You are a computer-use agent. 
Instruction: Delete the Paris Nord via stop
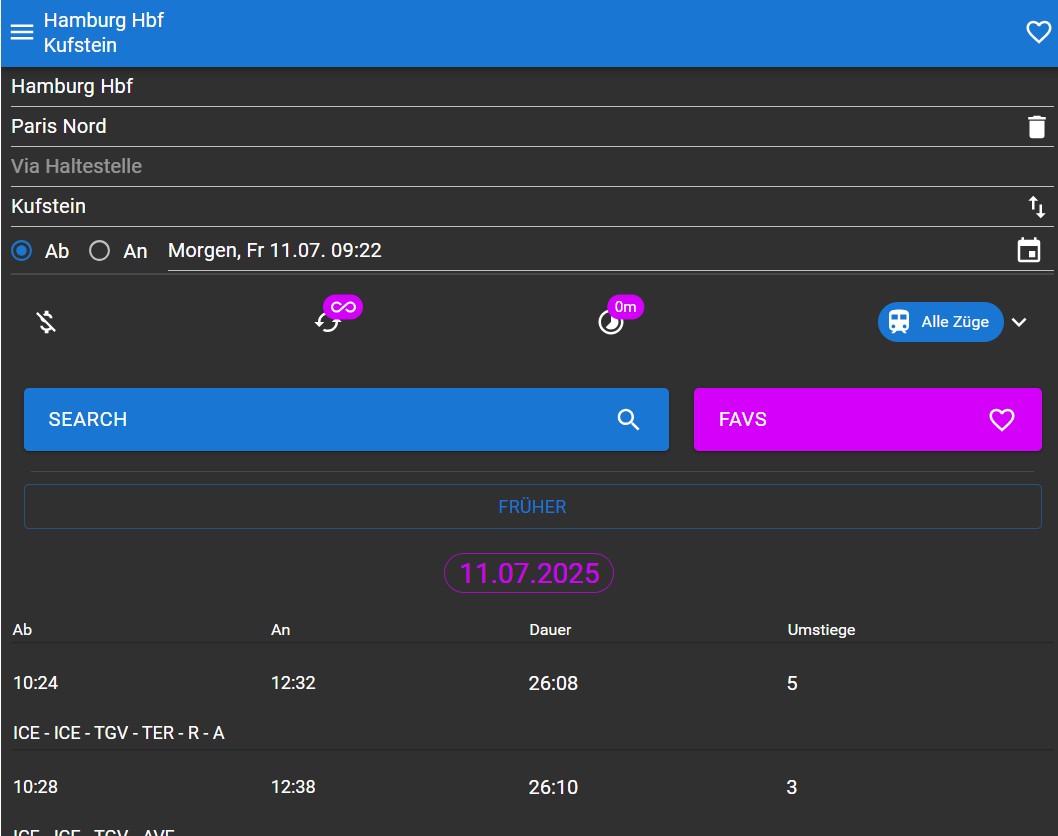point(1036,127)
